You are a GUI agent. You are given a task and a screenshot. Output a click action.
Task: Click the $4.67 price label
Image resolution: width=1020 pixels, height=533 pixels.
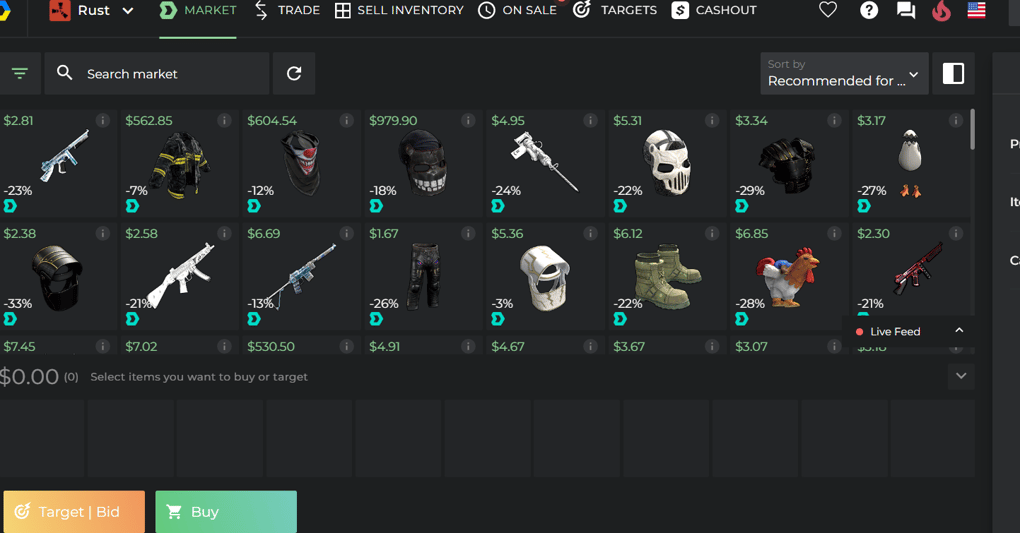(x=507, y=346)
